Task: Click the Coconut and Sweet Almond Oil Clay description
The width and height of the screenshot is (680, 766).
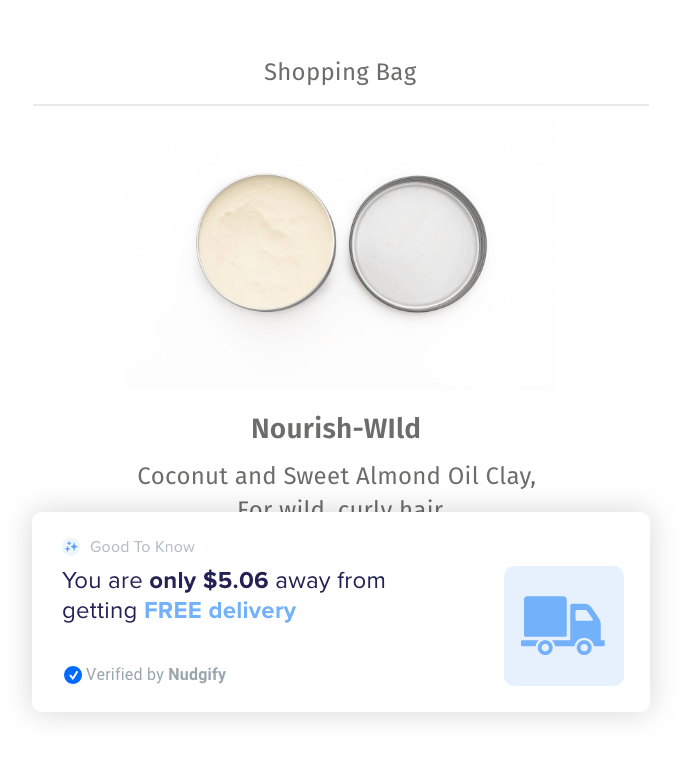Action: coord(336,476)
